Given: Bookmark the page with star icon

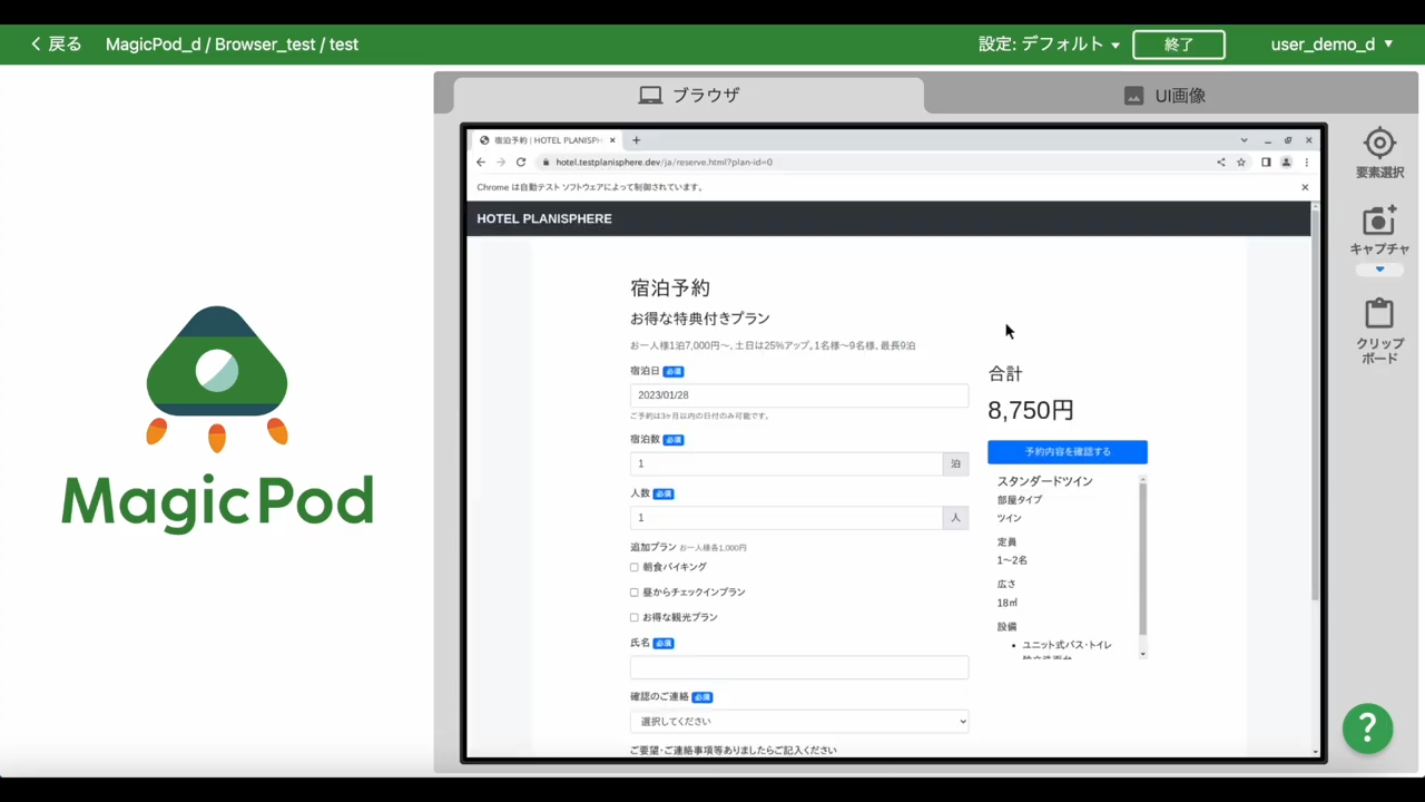Looking at the screenshot, I should pos(1241,162).
